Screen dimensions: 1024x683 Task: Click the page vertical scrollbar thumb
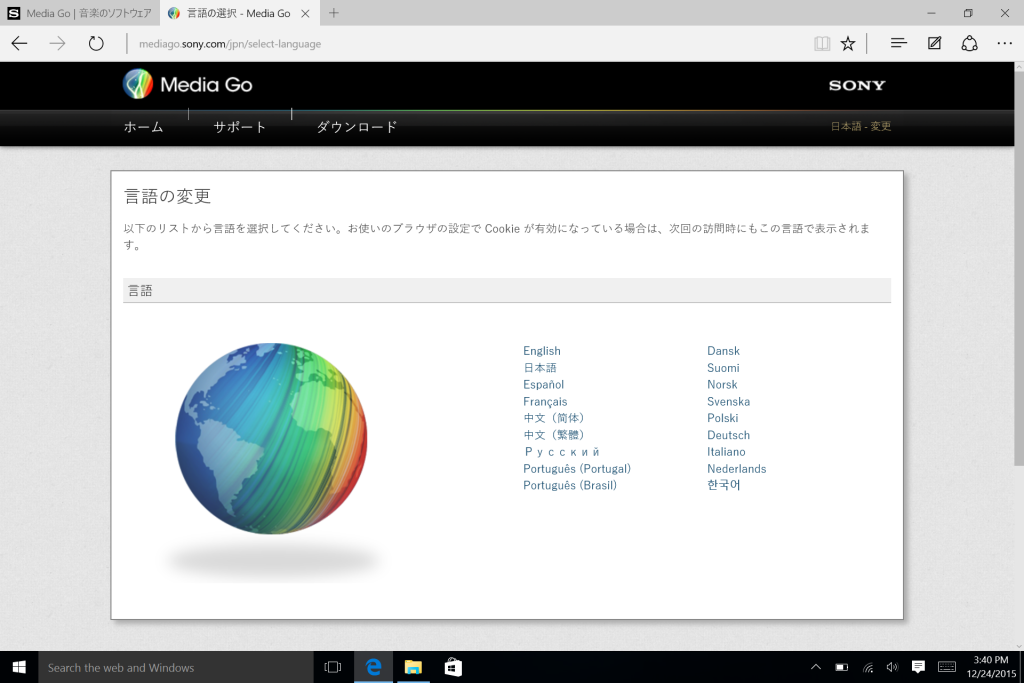coord(1019,268)
